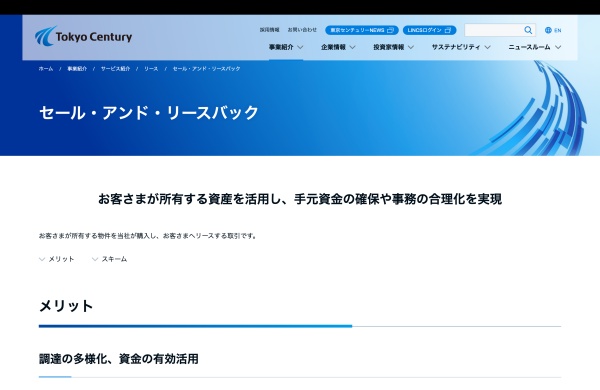Click the page title セール・アンド・リースバック

pyautogui.click(x=149, y=113)
